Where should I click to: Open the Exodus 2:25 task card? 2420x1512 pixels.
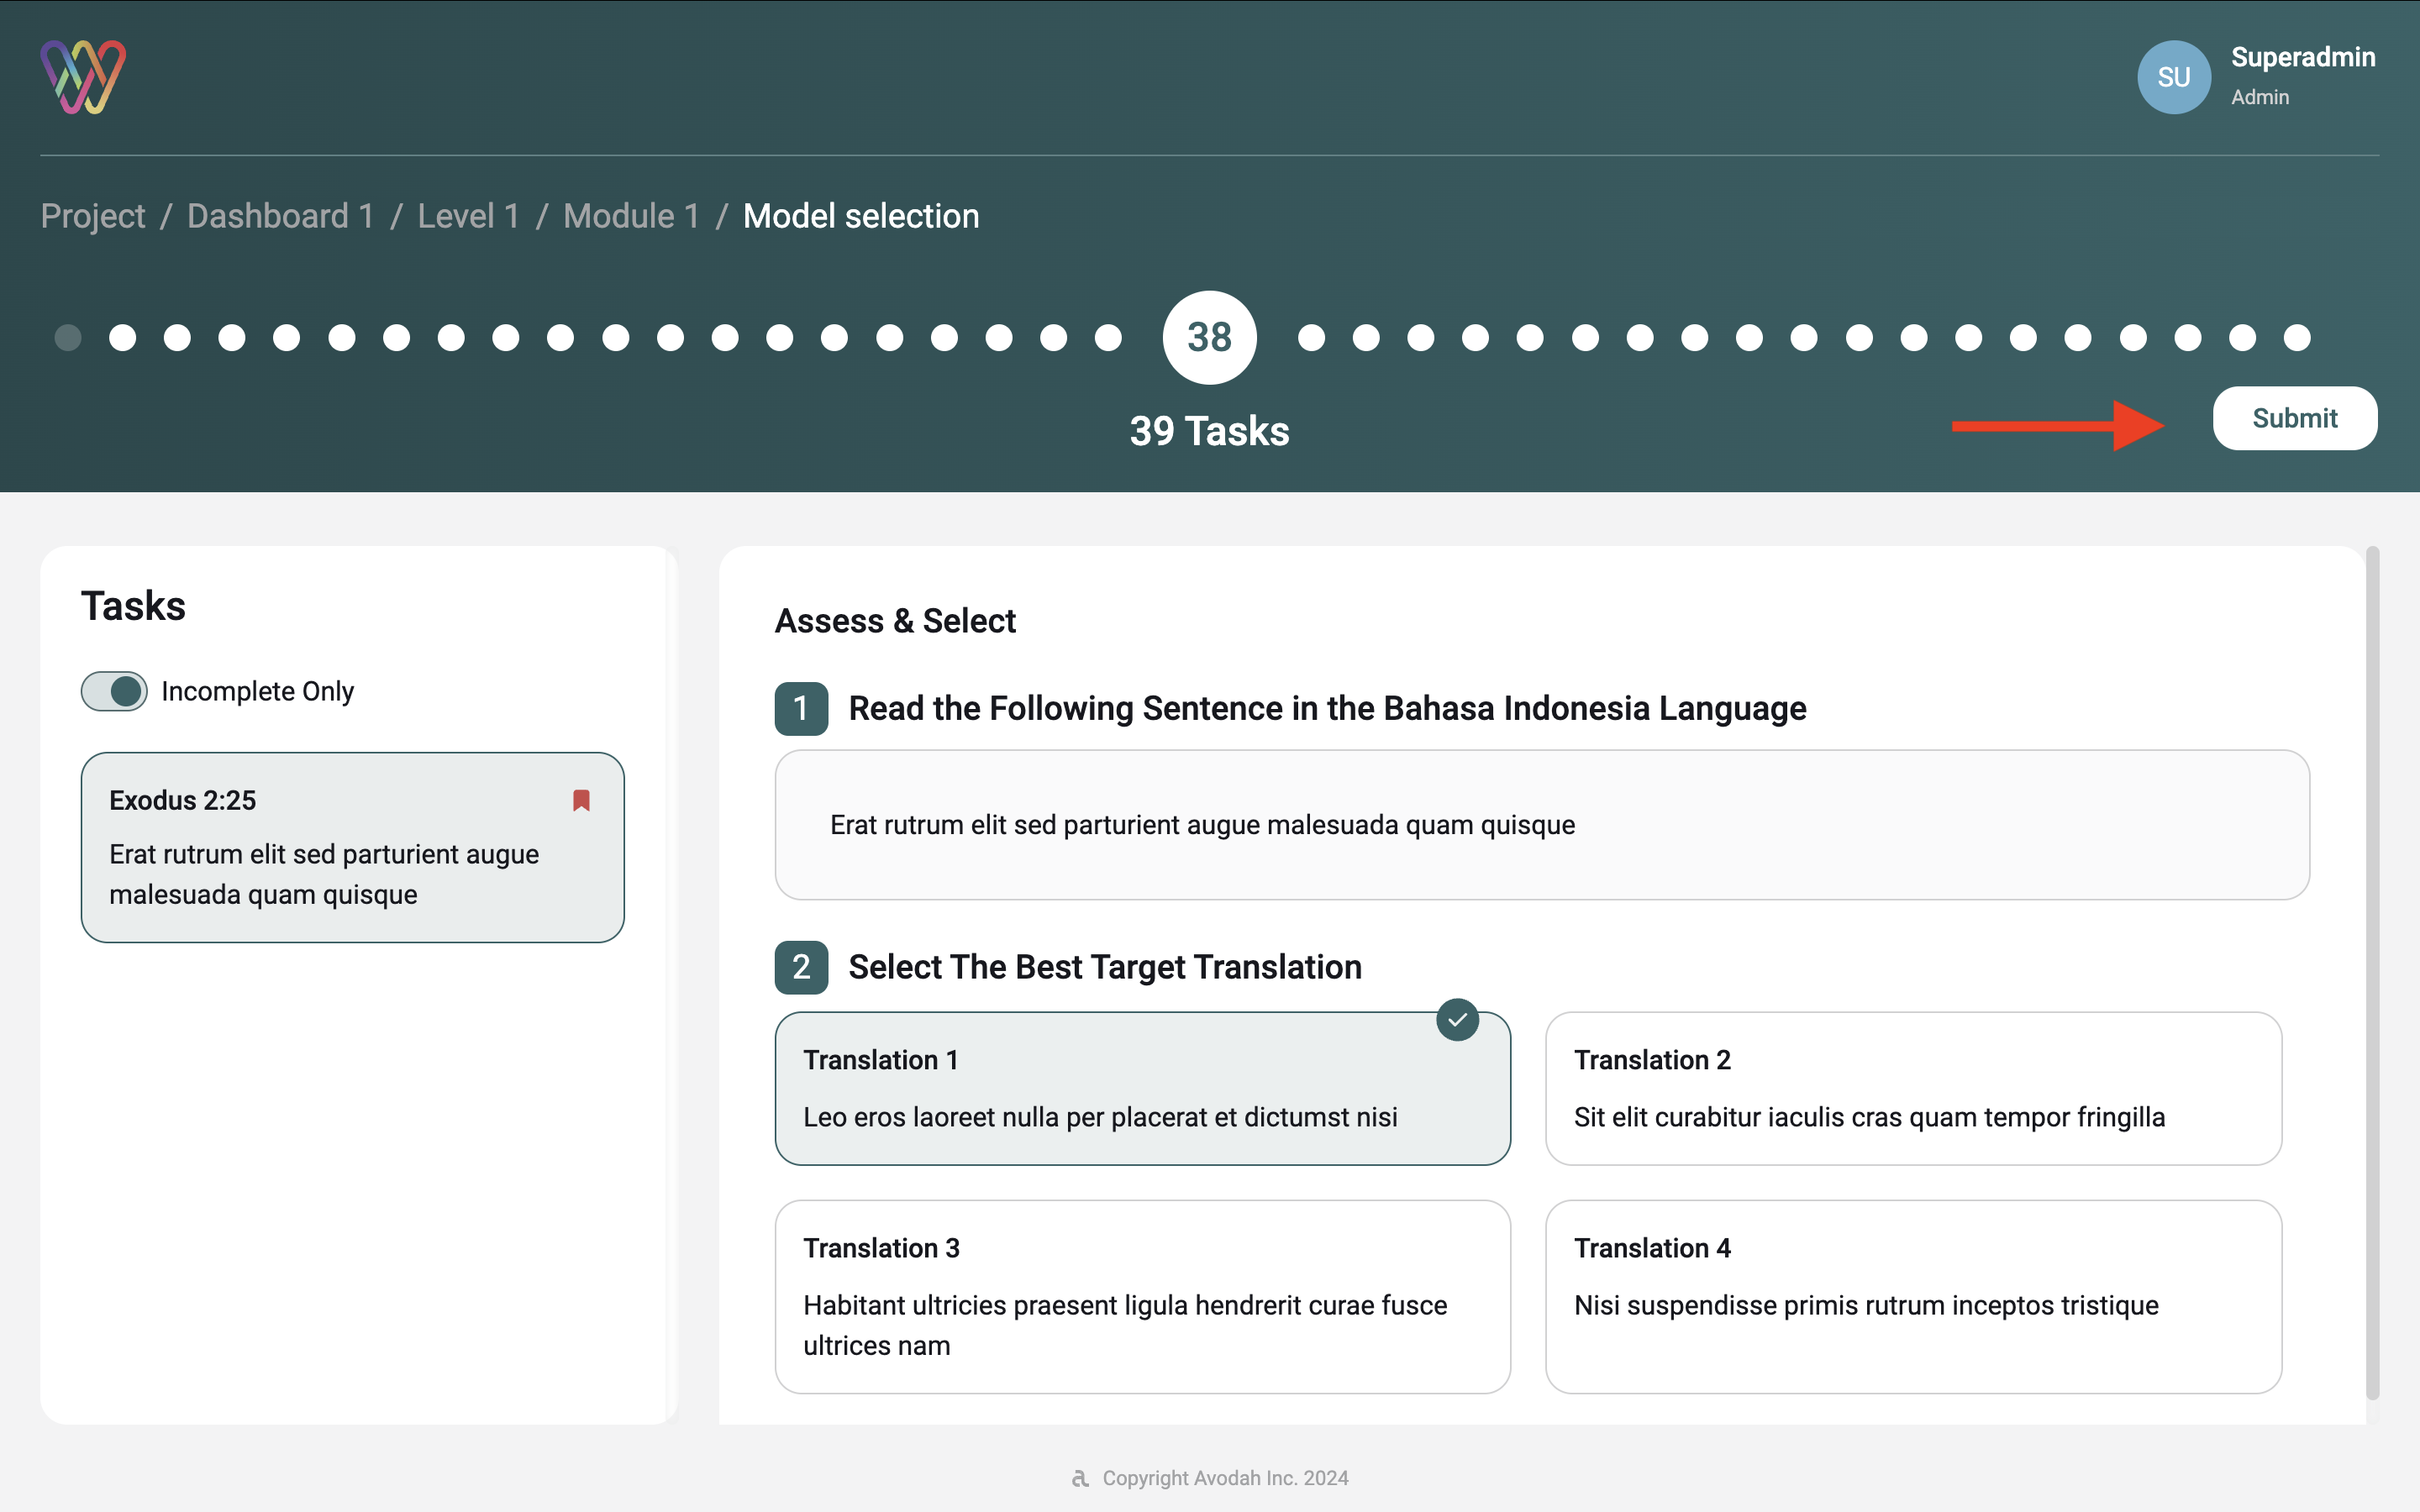(353, 847)
